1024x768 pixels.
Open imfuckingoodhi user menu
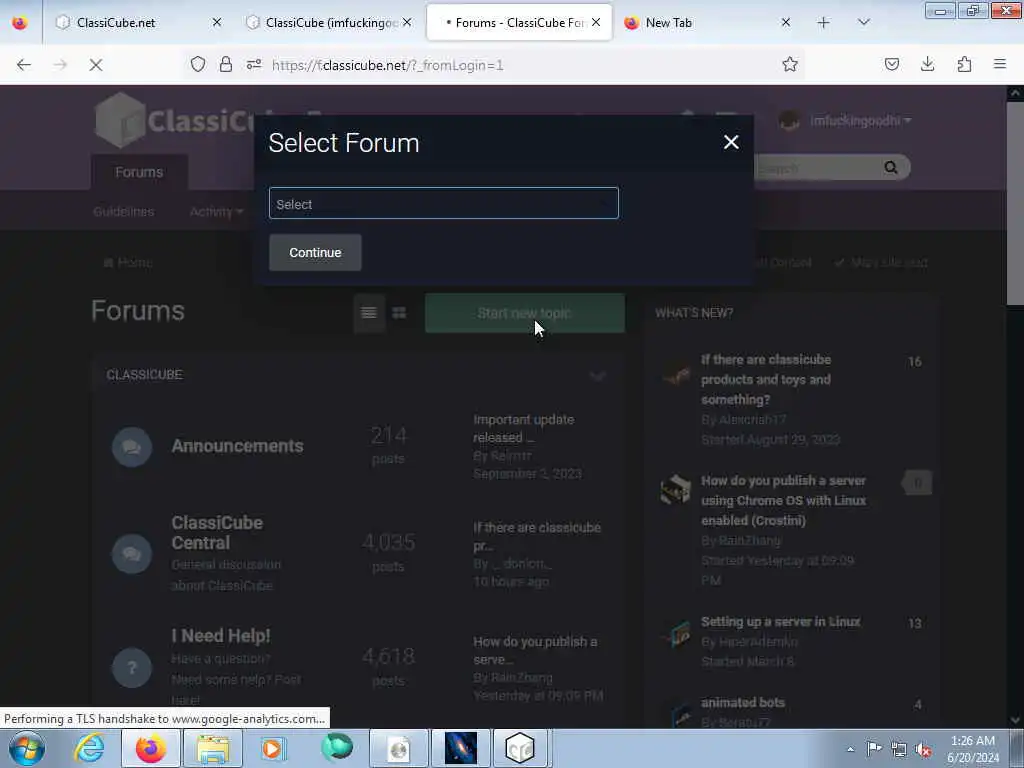pyautogui.click(x=860, y=121)
